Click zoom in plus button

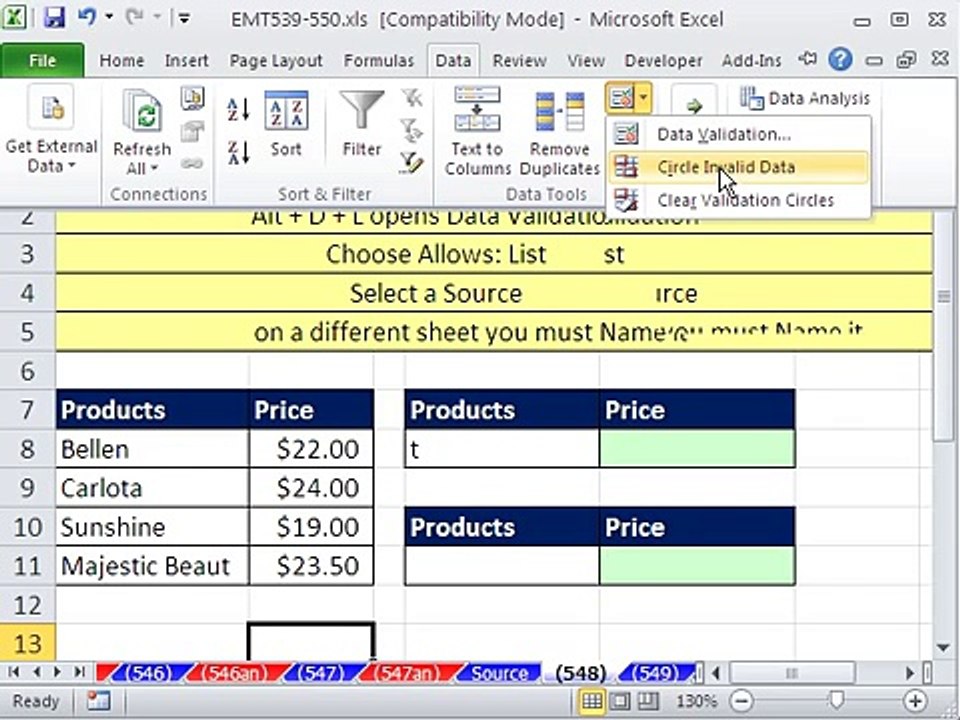click(915, 701)
